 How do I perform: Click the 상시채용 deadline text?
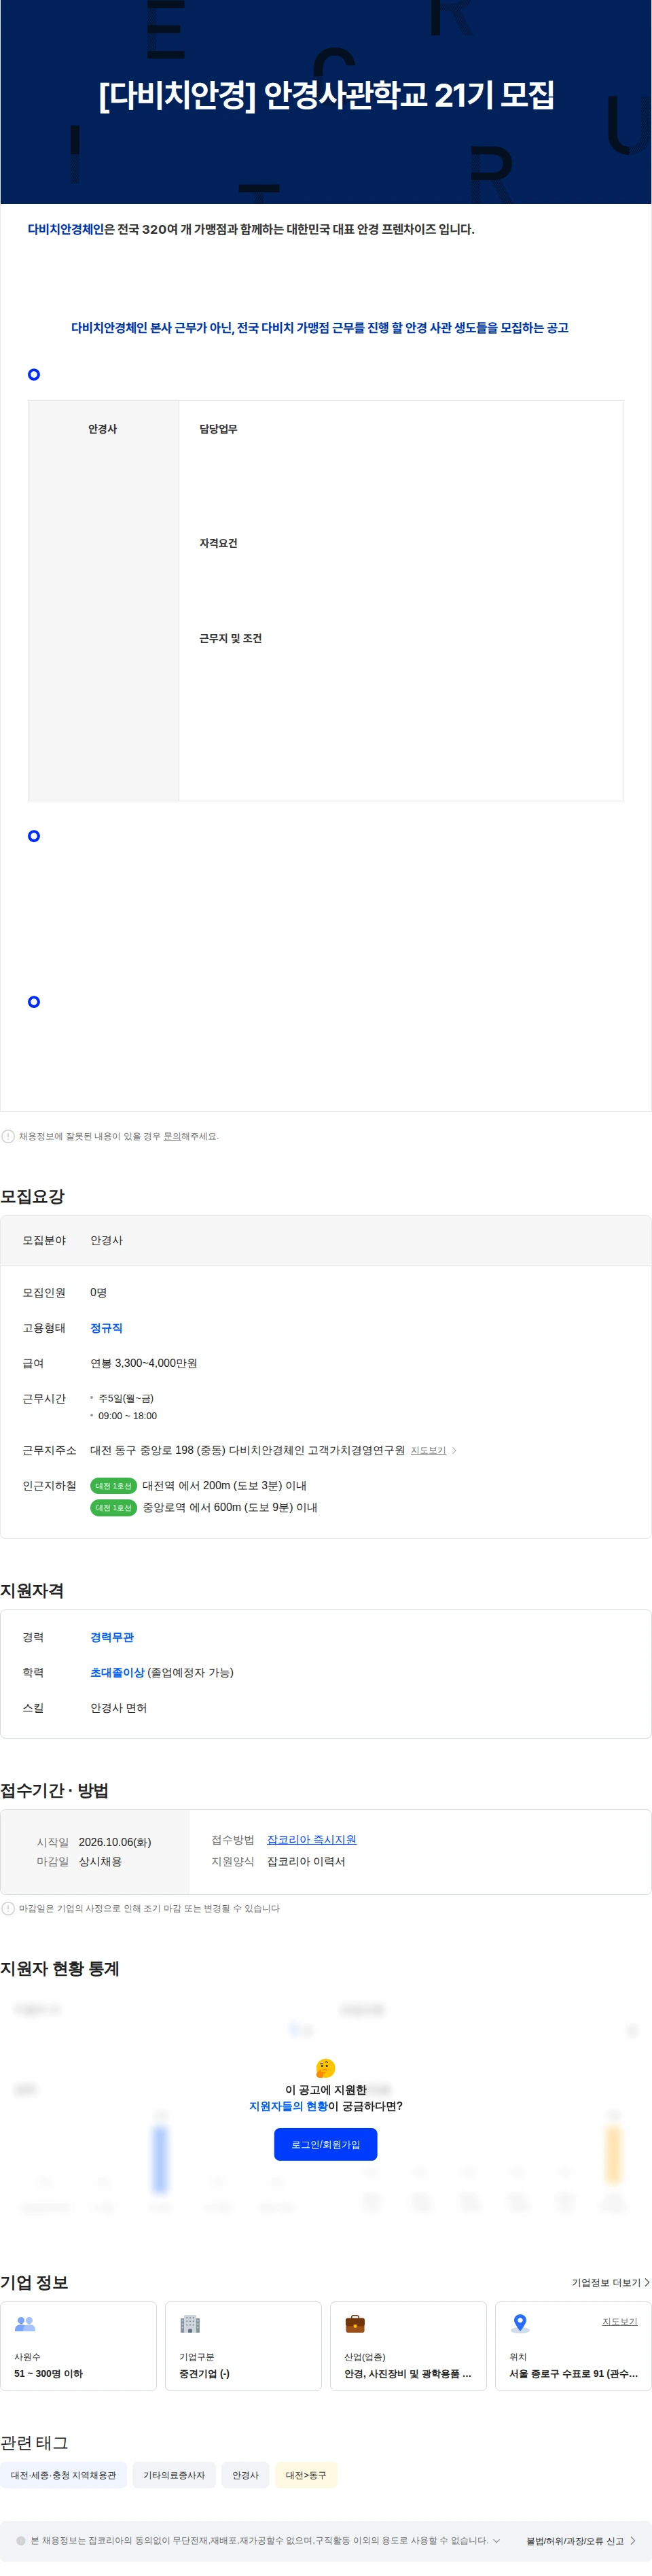tap(100, 1861)
